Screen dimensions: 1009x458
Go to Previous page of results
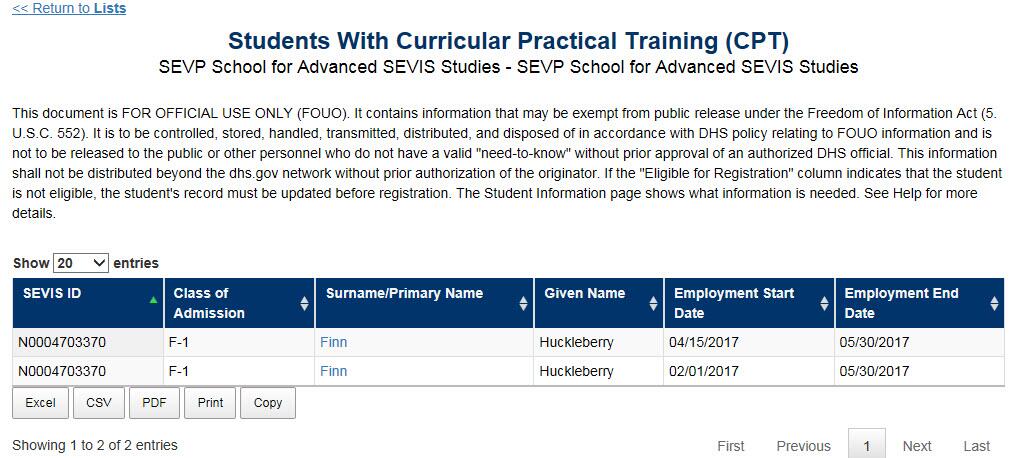pyautogui.click(x=803, y=446)
